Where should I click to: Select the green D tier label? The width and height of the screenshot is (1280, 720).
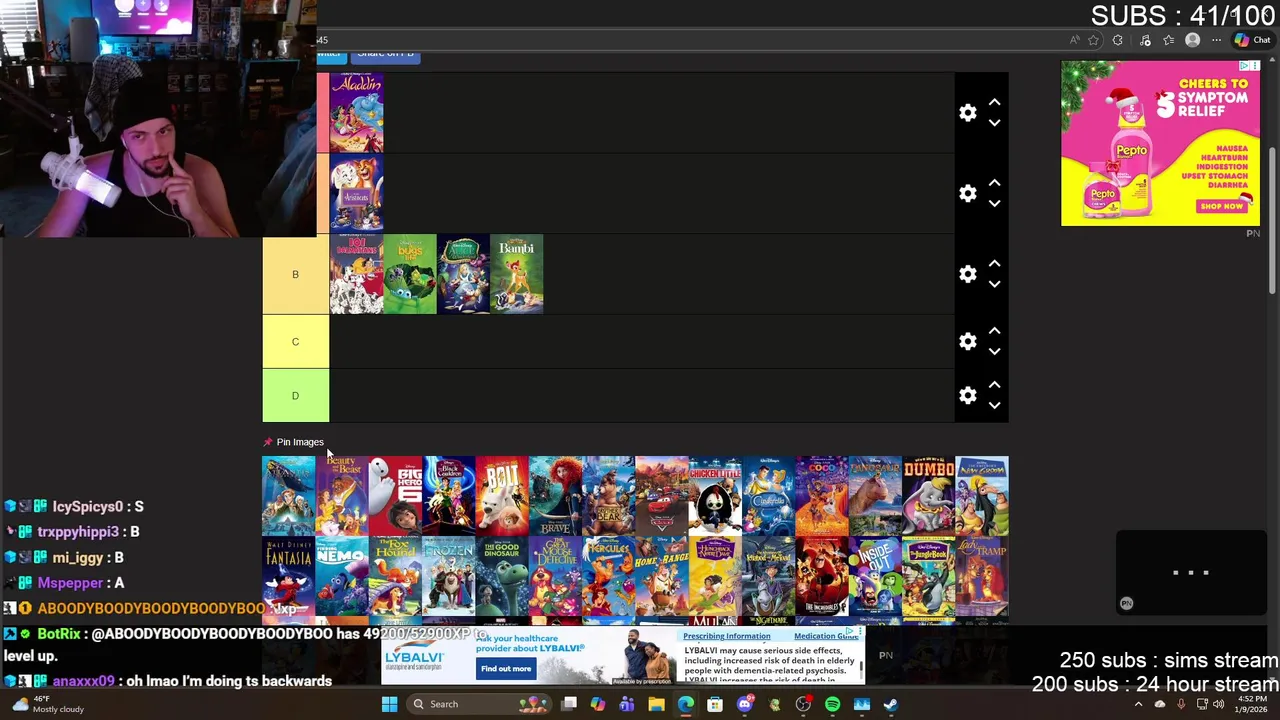[x=295, y=396]
